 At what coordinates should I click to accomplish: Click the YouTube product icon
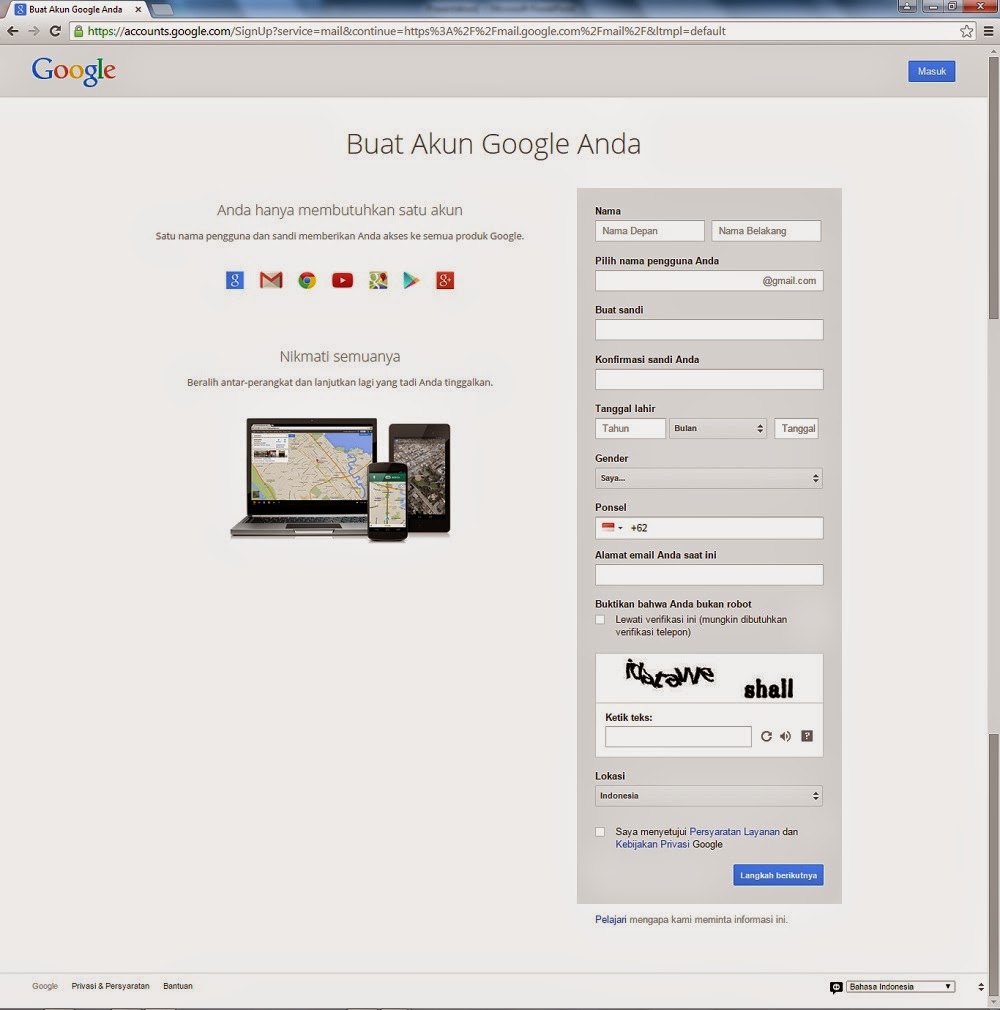pos(342,280)
